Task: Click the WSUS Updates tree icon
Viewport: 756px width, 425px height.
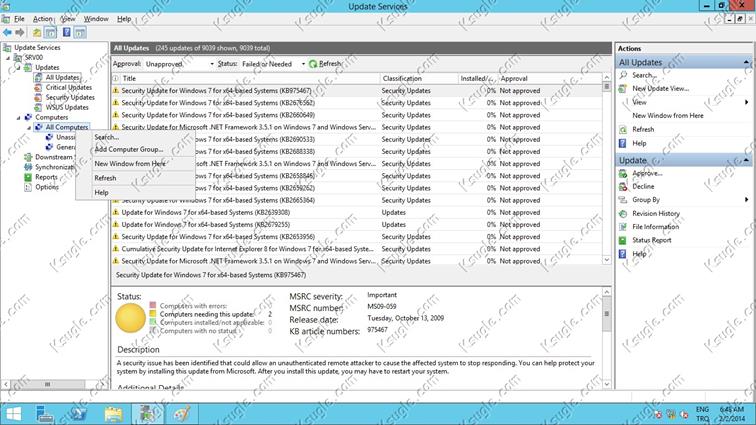Action: [38, 108]
